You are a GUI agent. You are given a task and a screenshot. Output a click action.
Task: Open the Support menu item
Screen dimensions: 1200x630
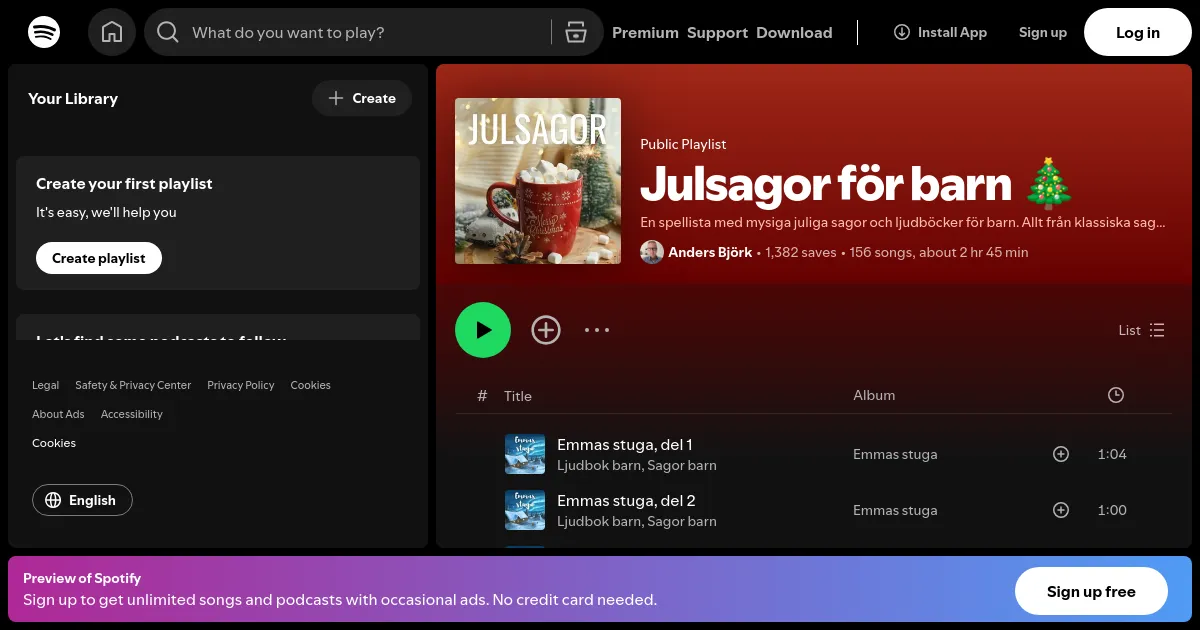[x=717, y=32]
